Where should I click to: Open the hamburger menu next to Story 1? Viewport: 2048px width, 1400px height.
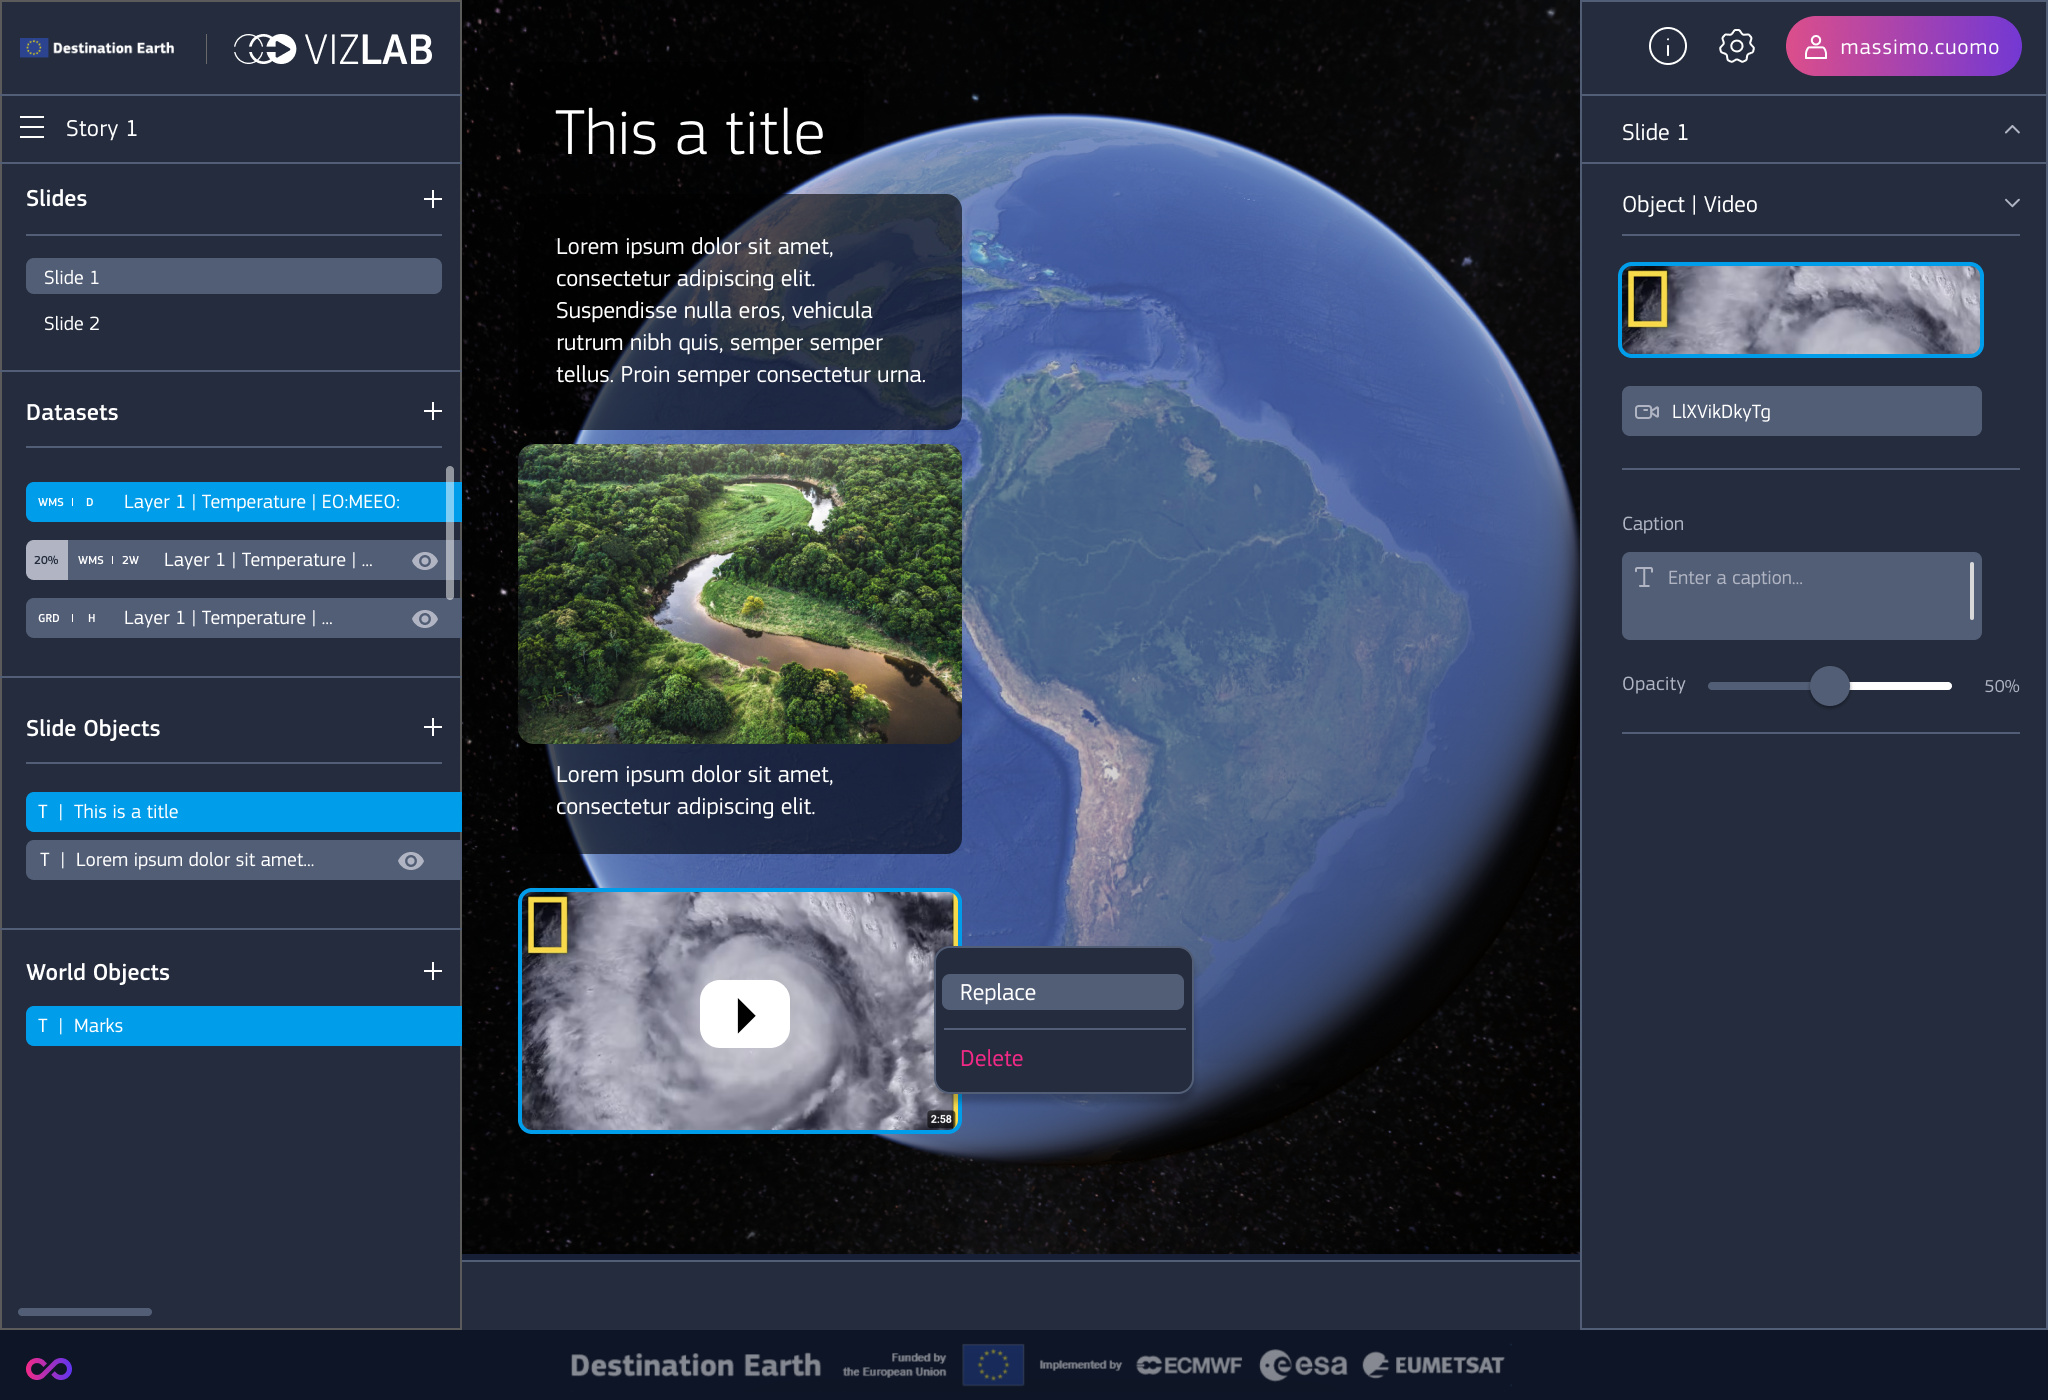[32, 128]
